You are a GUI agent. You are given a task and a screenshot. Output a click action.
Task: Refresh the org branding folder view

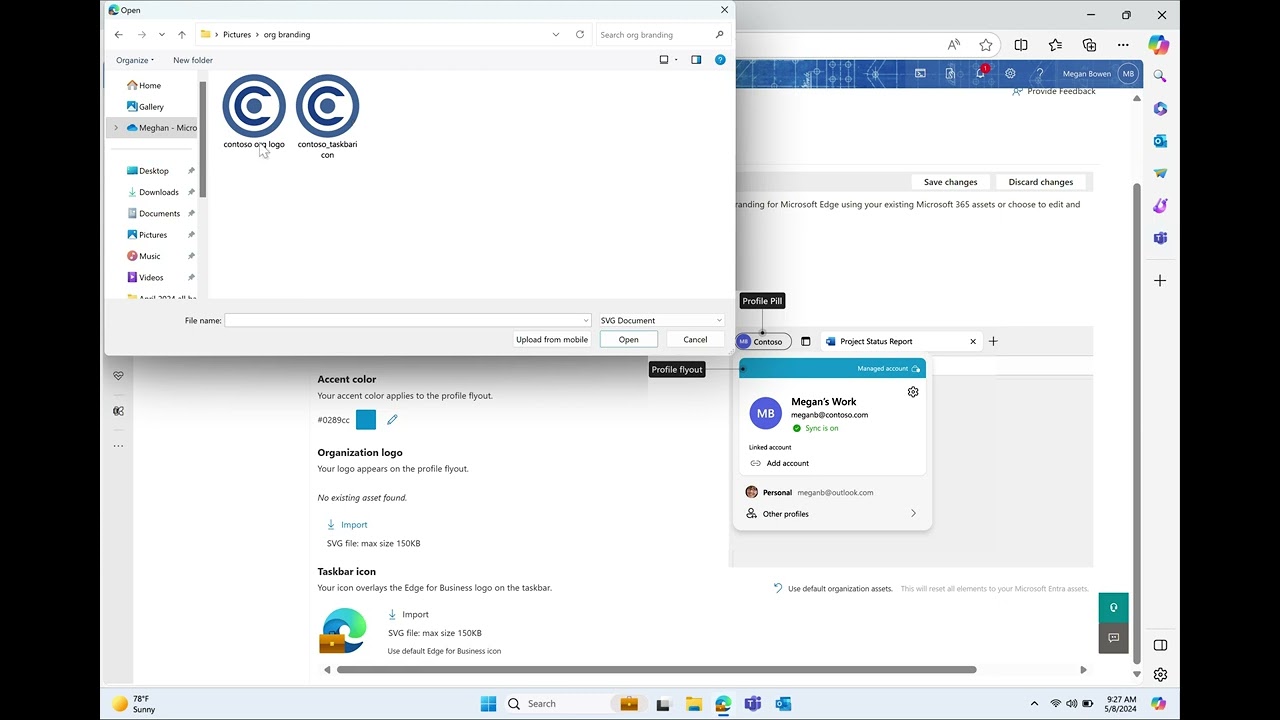coord(579,34)
